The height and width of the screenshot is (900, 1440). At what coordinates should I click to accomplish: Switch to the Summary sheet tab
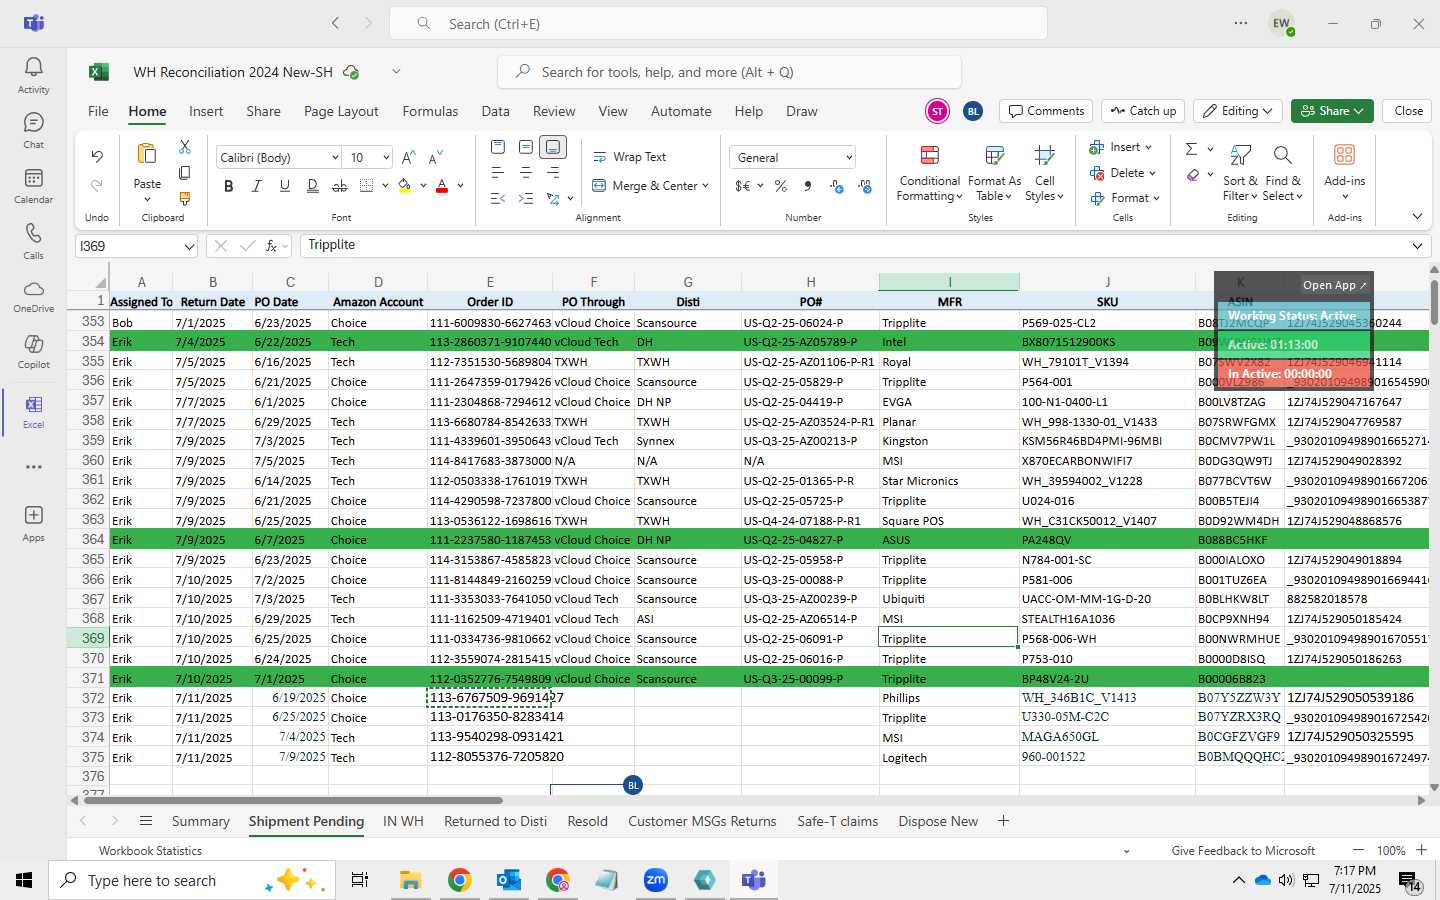coord(200,821)
